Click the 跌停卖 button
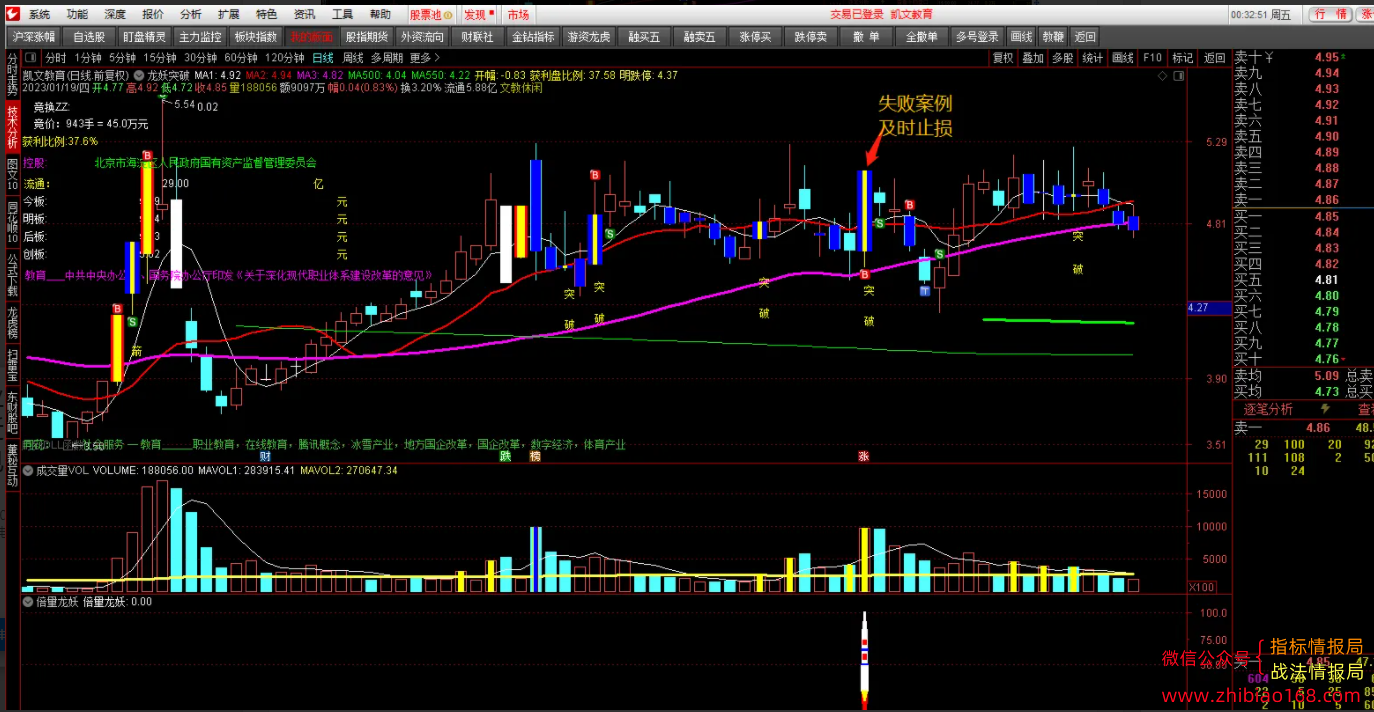Image resolution: width=1374 pixels, height=712 pixels. pos(810,37)
